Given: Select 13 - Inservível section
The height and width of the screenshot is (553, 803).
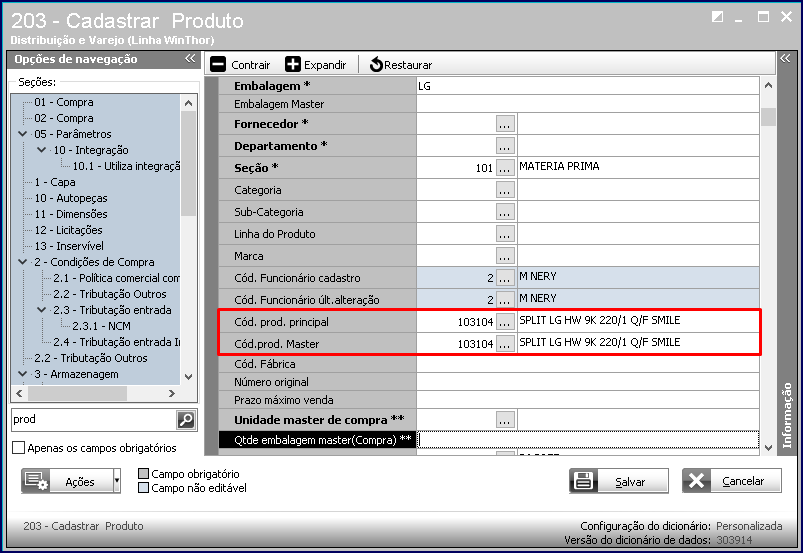Looking at the screenshot, I should pos(69,246).
